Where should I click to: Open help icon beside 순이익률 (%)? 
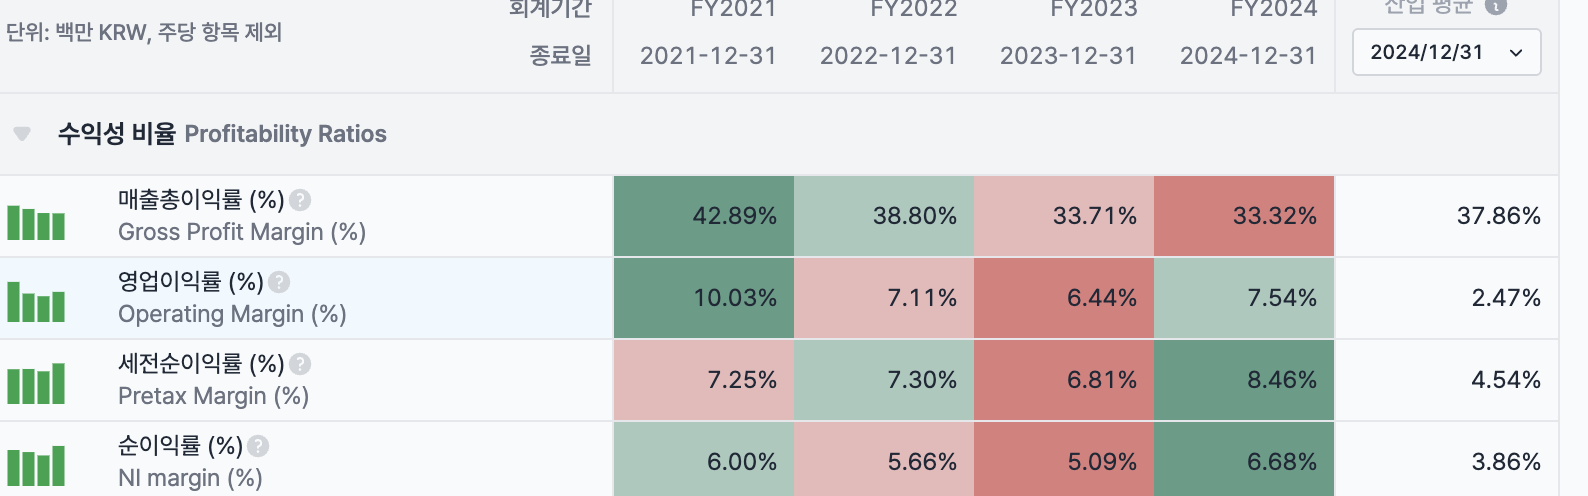[258, 447]
